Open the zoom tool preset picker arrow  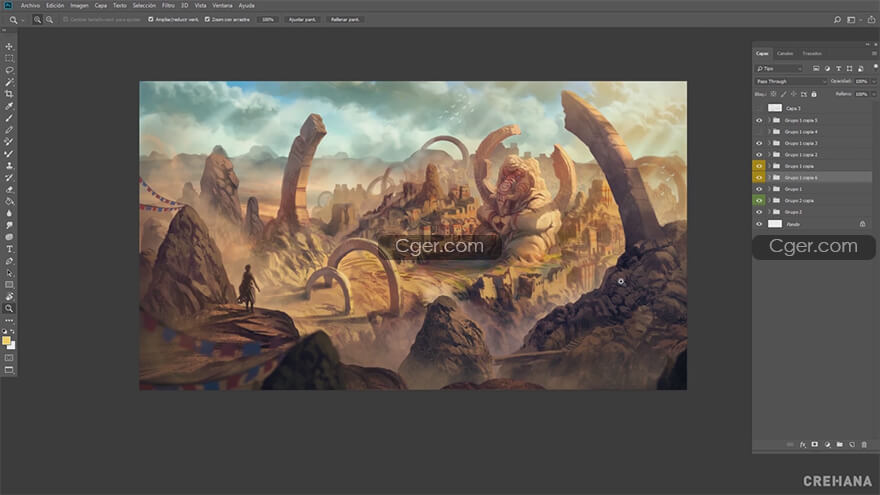pyautogui.click(x=22, y=20)
